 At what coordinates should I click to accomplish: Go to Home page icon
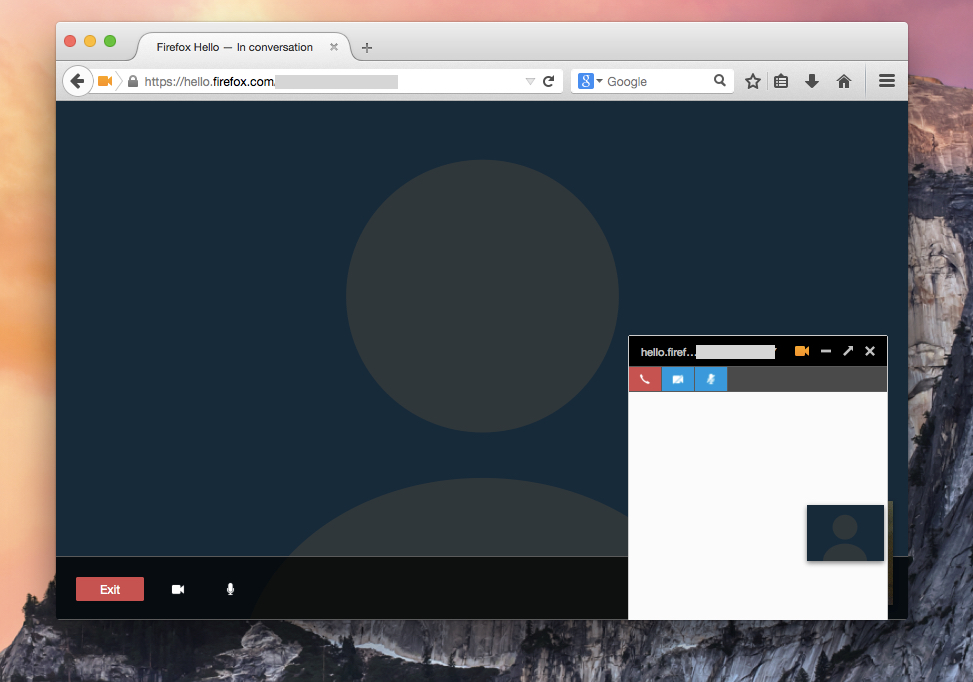(844, 81)
